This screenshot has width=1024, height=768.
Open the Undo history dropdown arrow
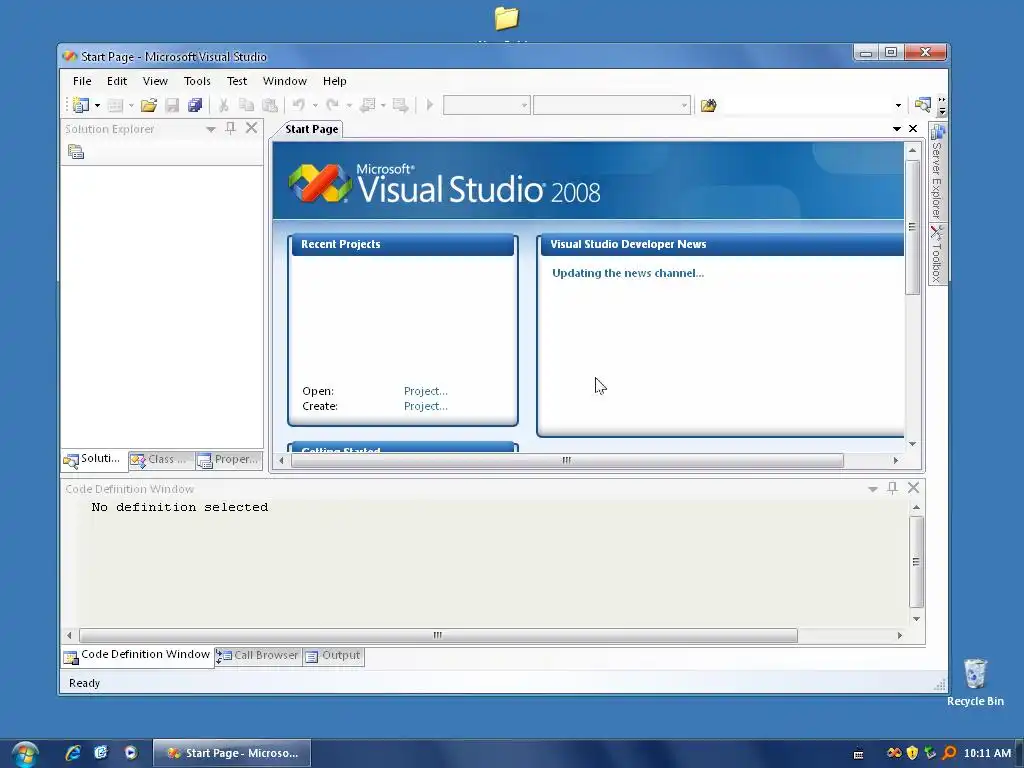click(315, 105)
